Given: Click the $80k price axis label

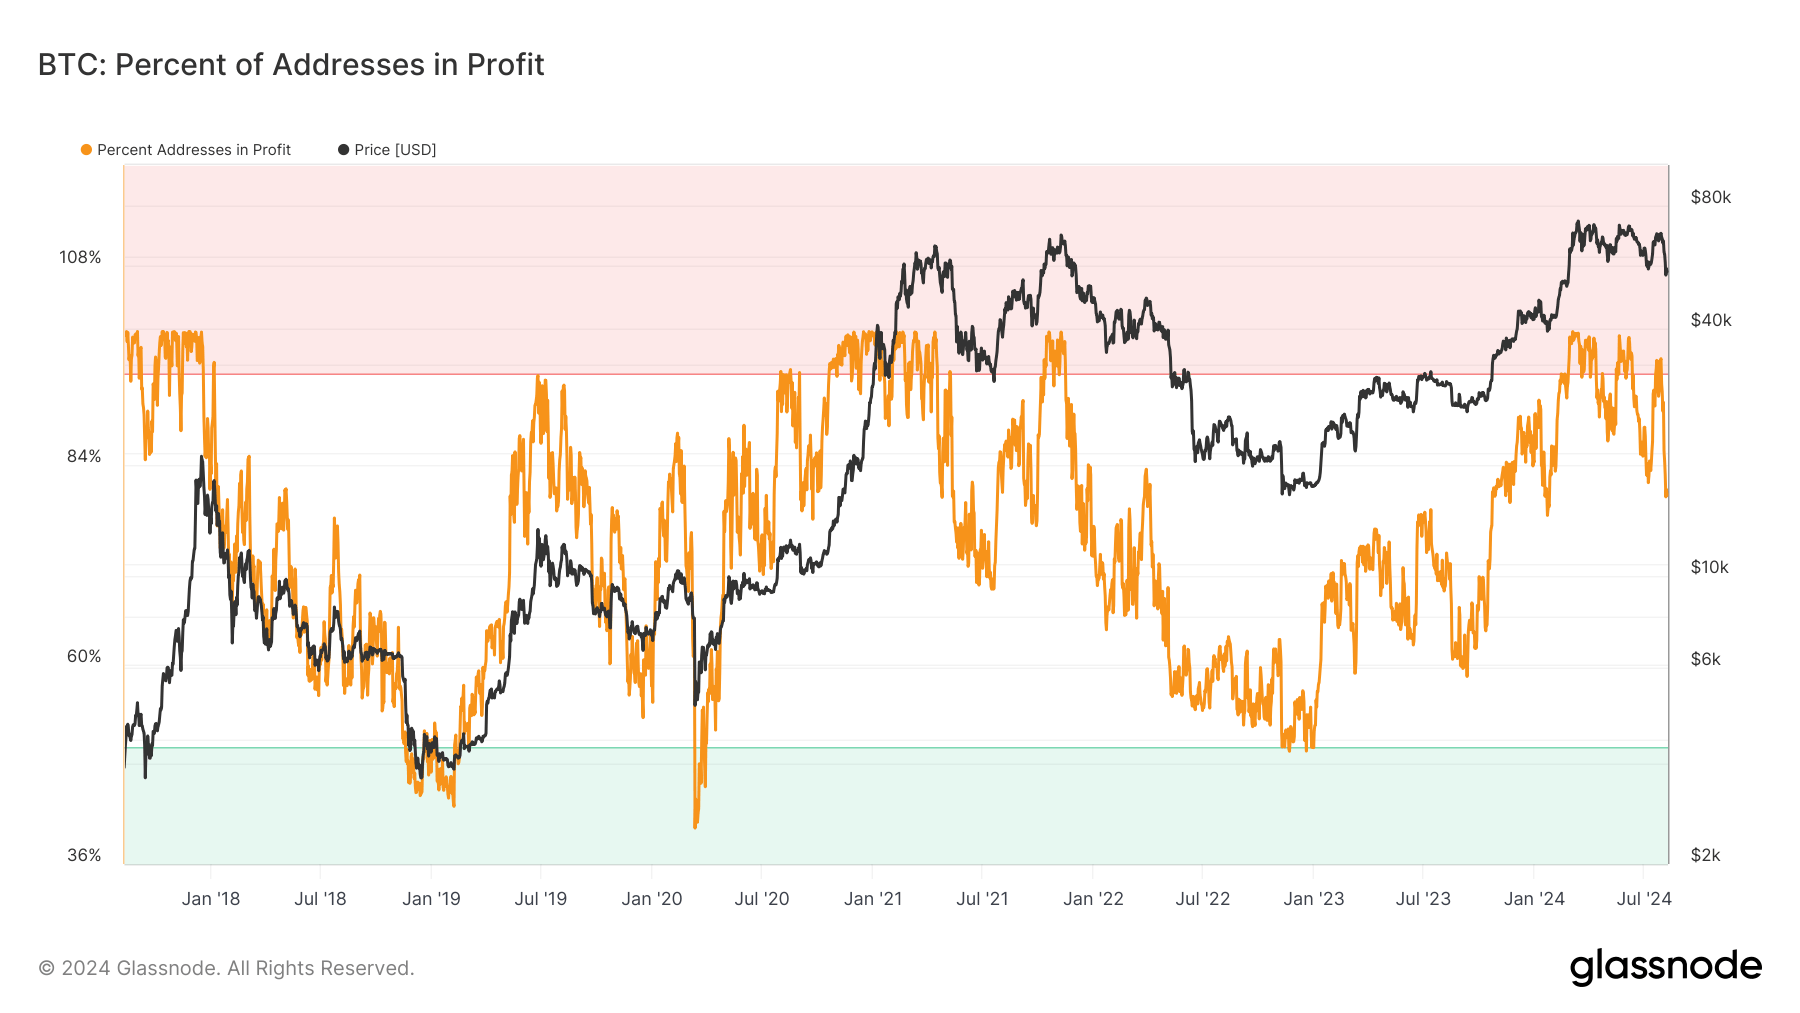Looking at the screenshot, I should point(1710,198).
